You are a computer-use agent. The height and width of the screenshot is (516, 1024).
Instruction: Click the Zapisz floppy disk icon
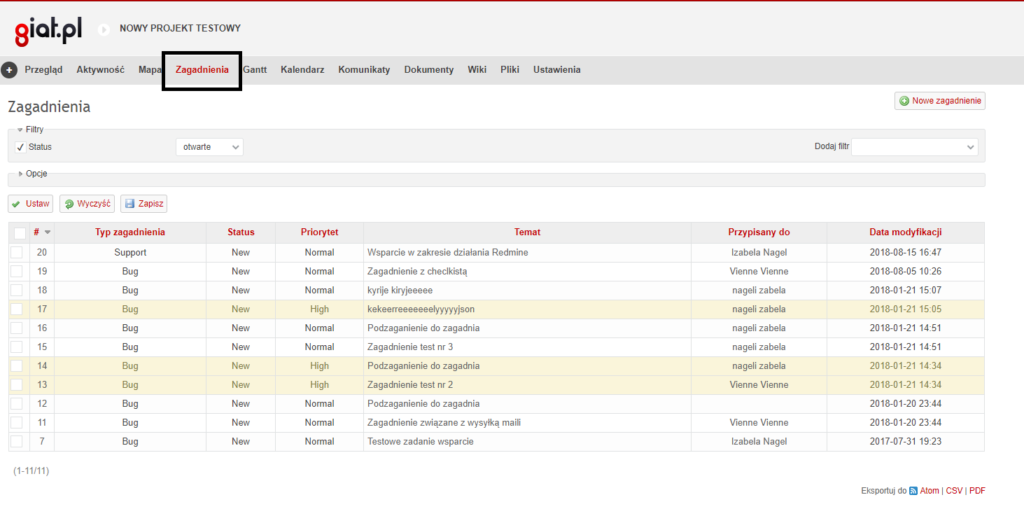[x=130, y=204]
